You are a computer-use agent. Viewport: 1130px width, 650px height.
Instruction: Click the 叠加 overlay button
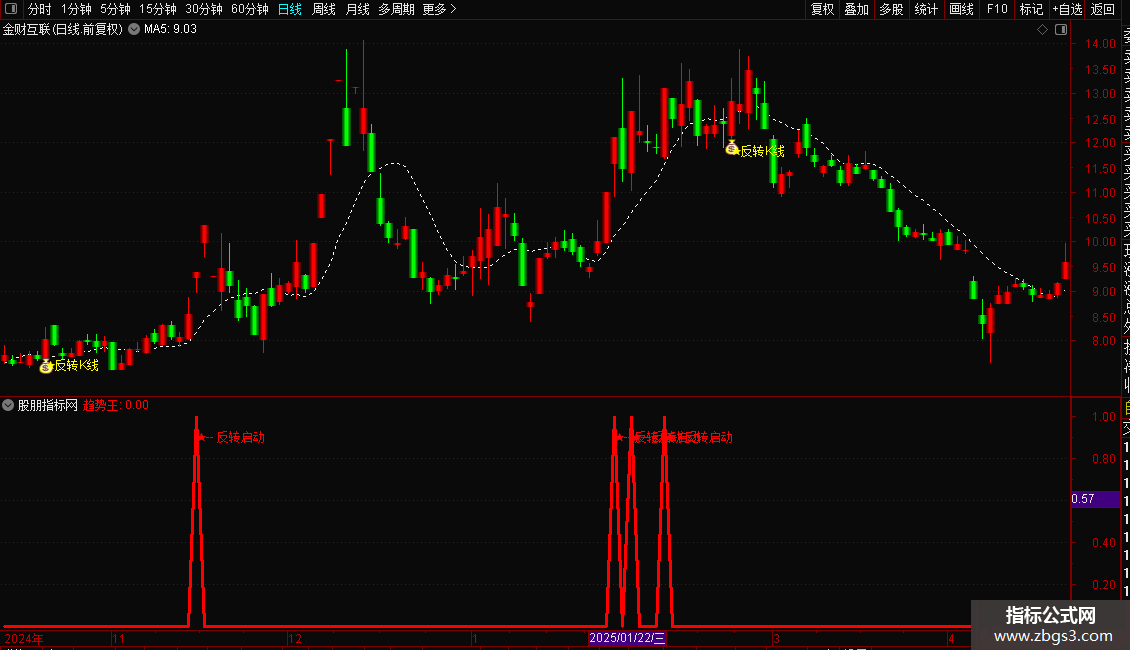click(857, 9)
